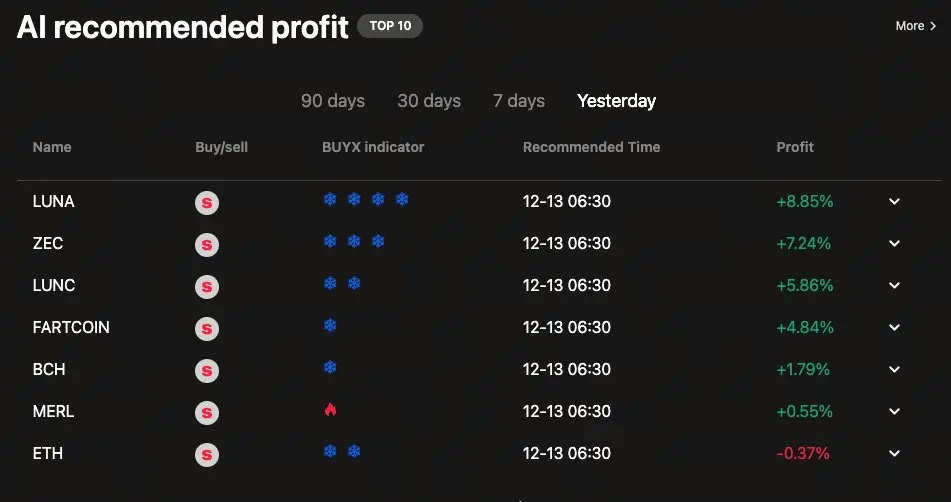Click the sell badge for FARTCOIN

207,329
